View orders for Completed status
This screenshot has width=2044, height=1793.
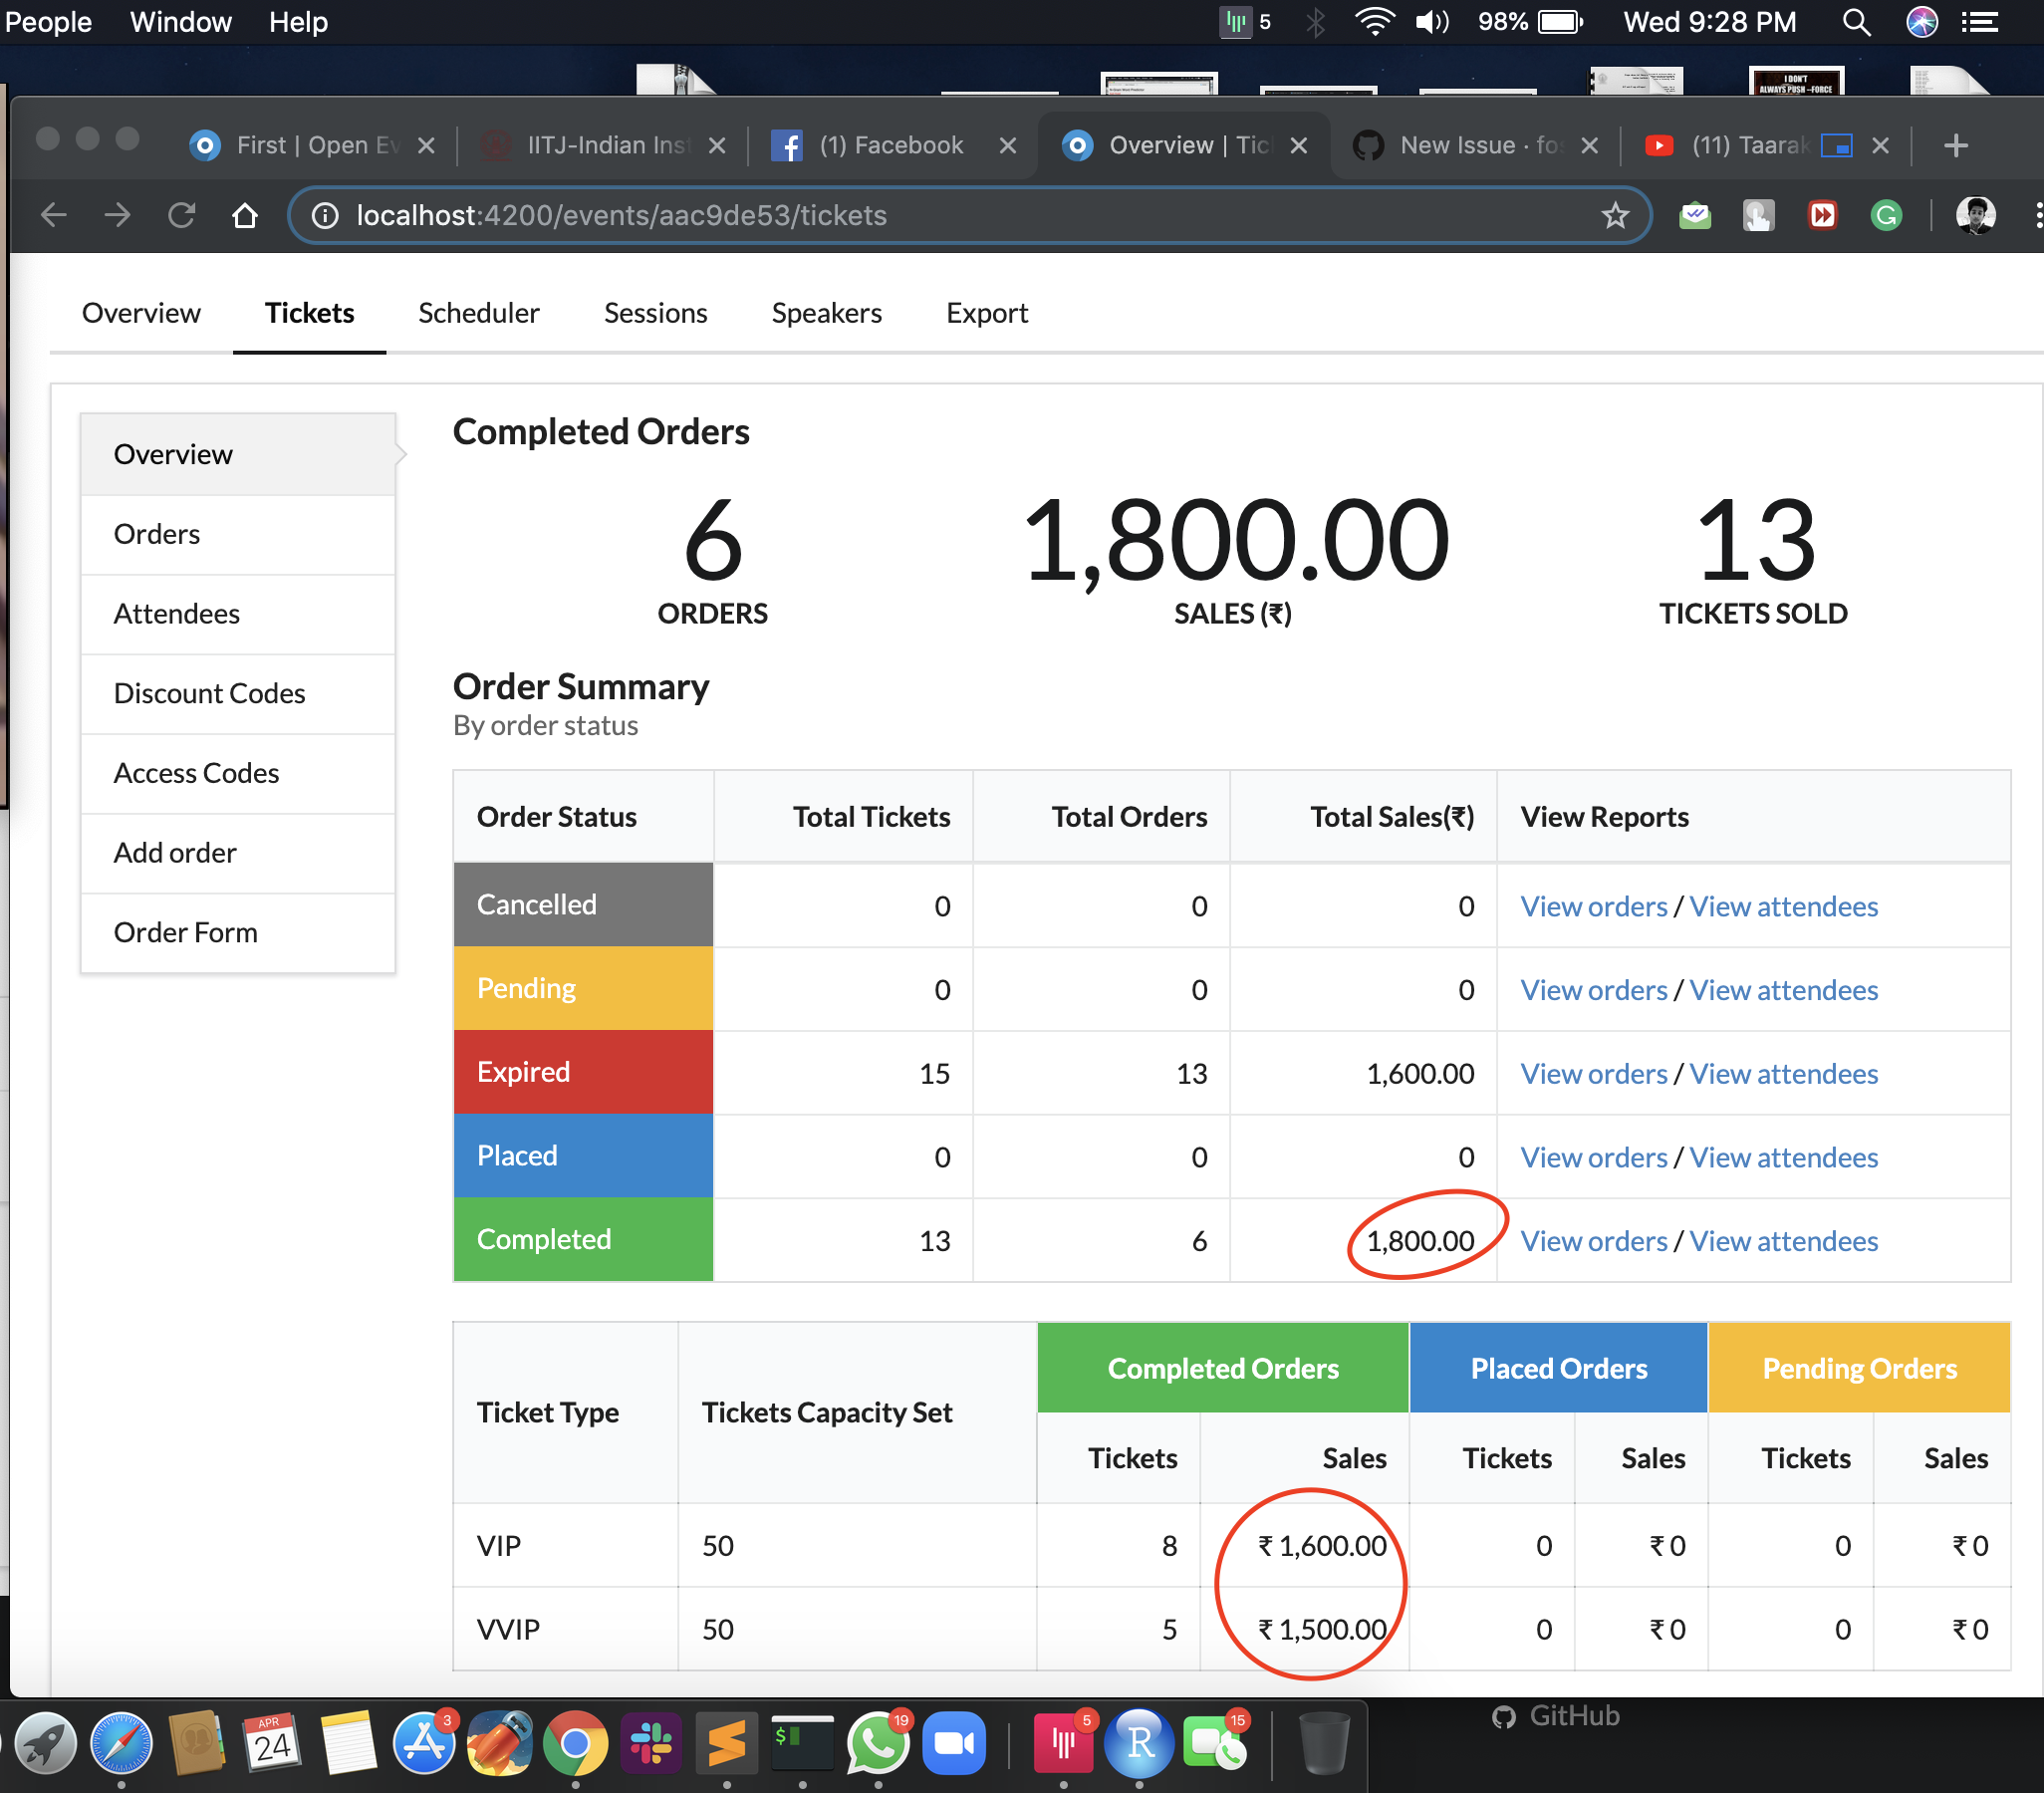click(1593, 1241)
